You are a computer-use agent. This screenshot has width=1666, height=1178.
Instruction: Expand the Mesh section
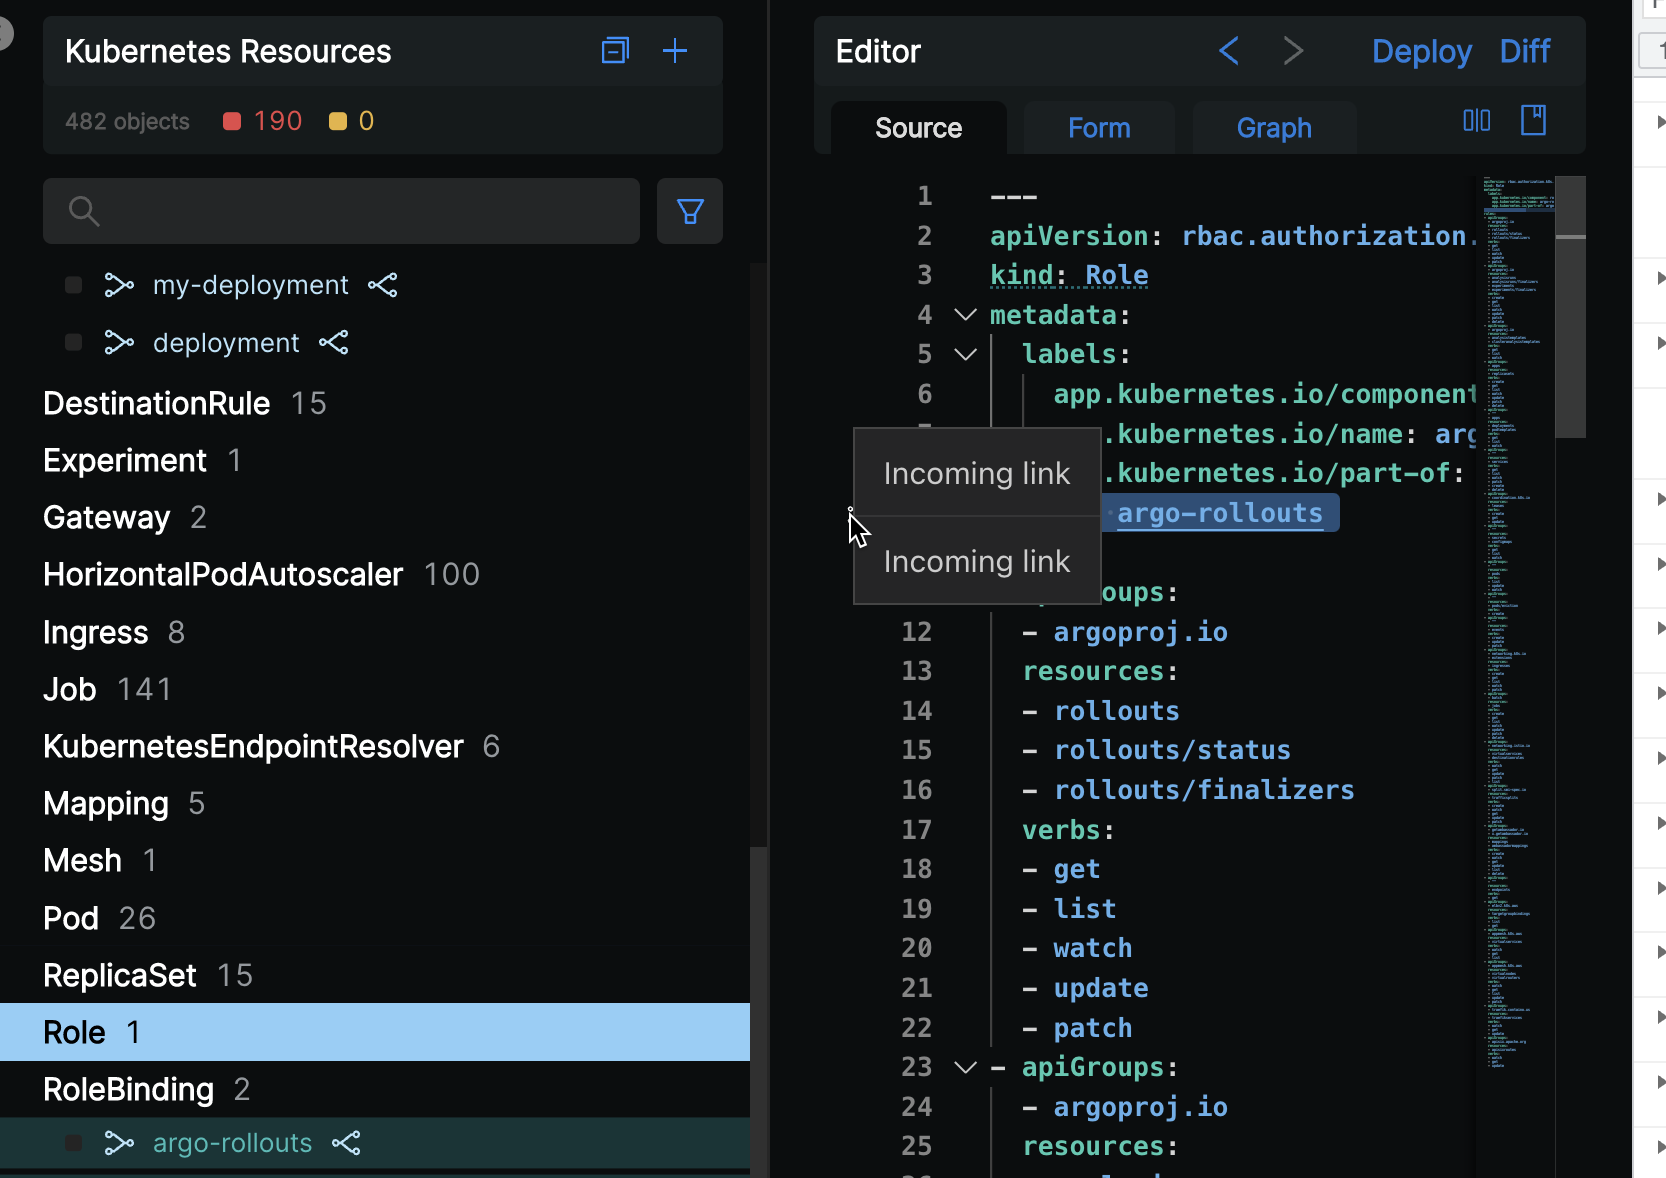point(83,861)
